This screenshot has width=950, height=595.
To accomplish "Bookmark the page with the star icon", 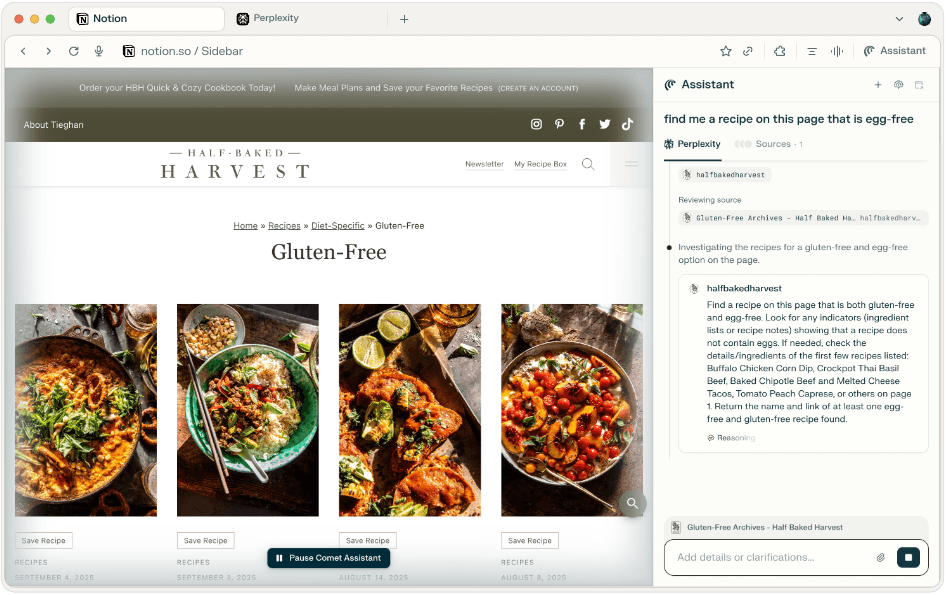I will click(726, 52).
